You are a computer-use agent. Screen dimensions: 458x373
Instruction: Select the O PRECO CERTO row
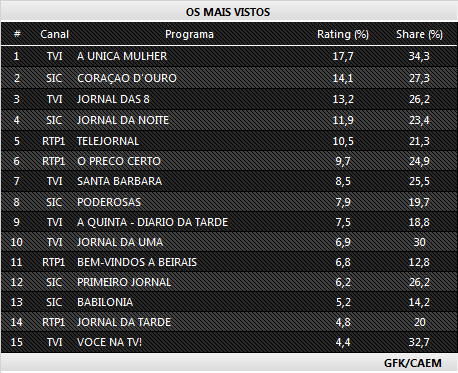coord(229,161)
